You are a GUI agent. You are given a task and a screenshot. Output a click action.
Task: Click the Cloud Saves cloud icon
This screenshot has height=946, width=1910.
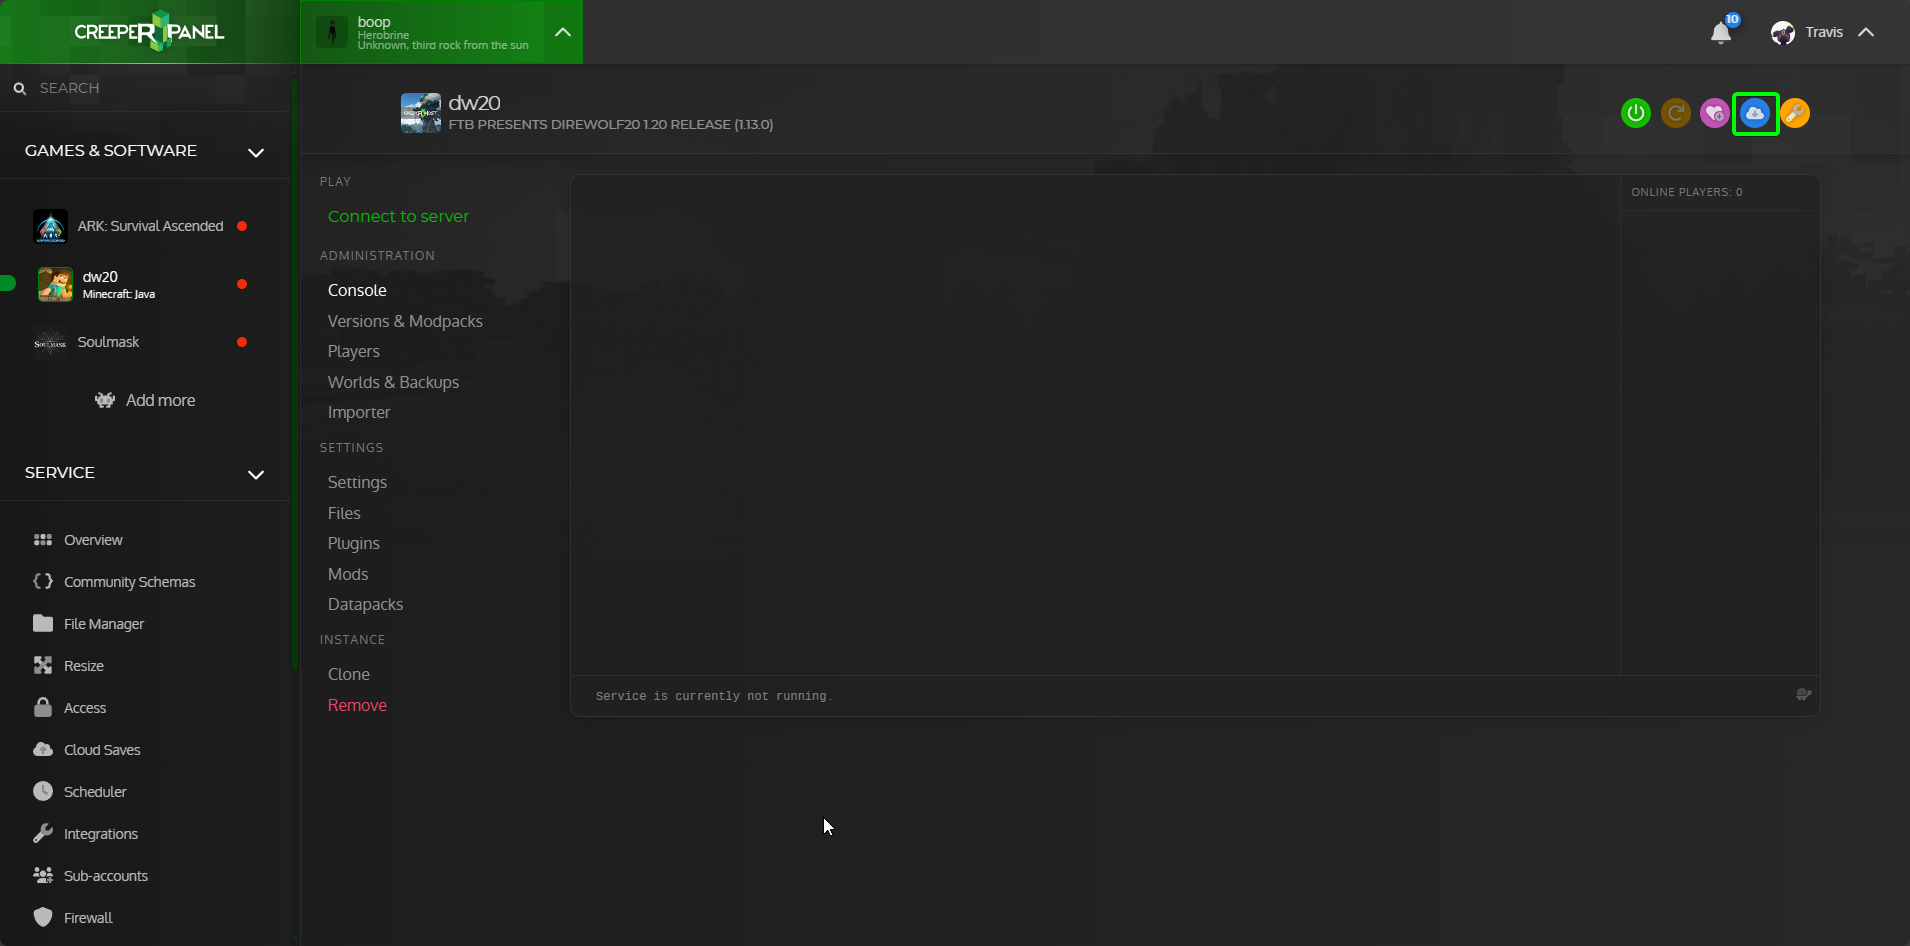tap(43, 750)
